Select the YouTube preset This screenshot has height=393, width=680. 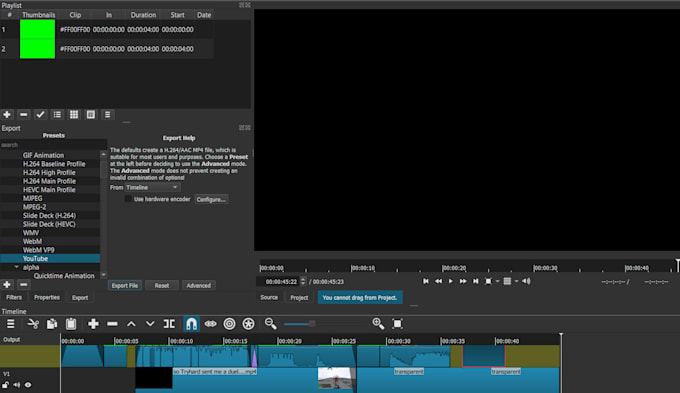click(x=50, y=259)
